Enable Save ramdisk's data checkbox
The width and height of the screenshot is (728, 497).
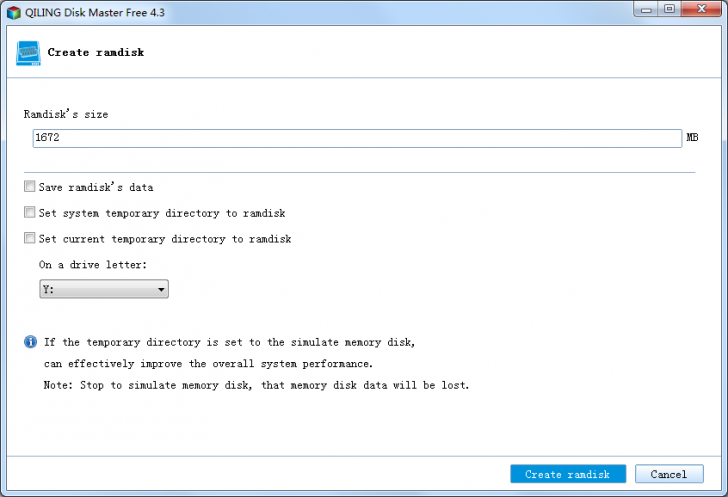coord(30,186)
